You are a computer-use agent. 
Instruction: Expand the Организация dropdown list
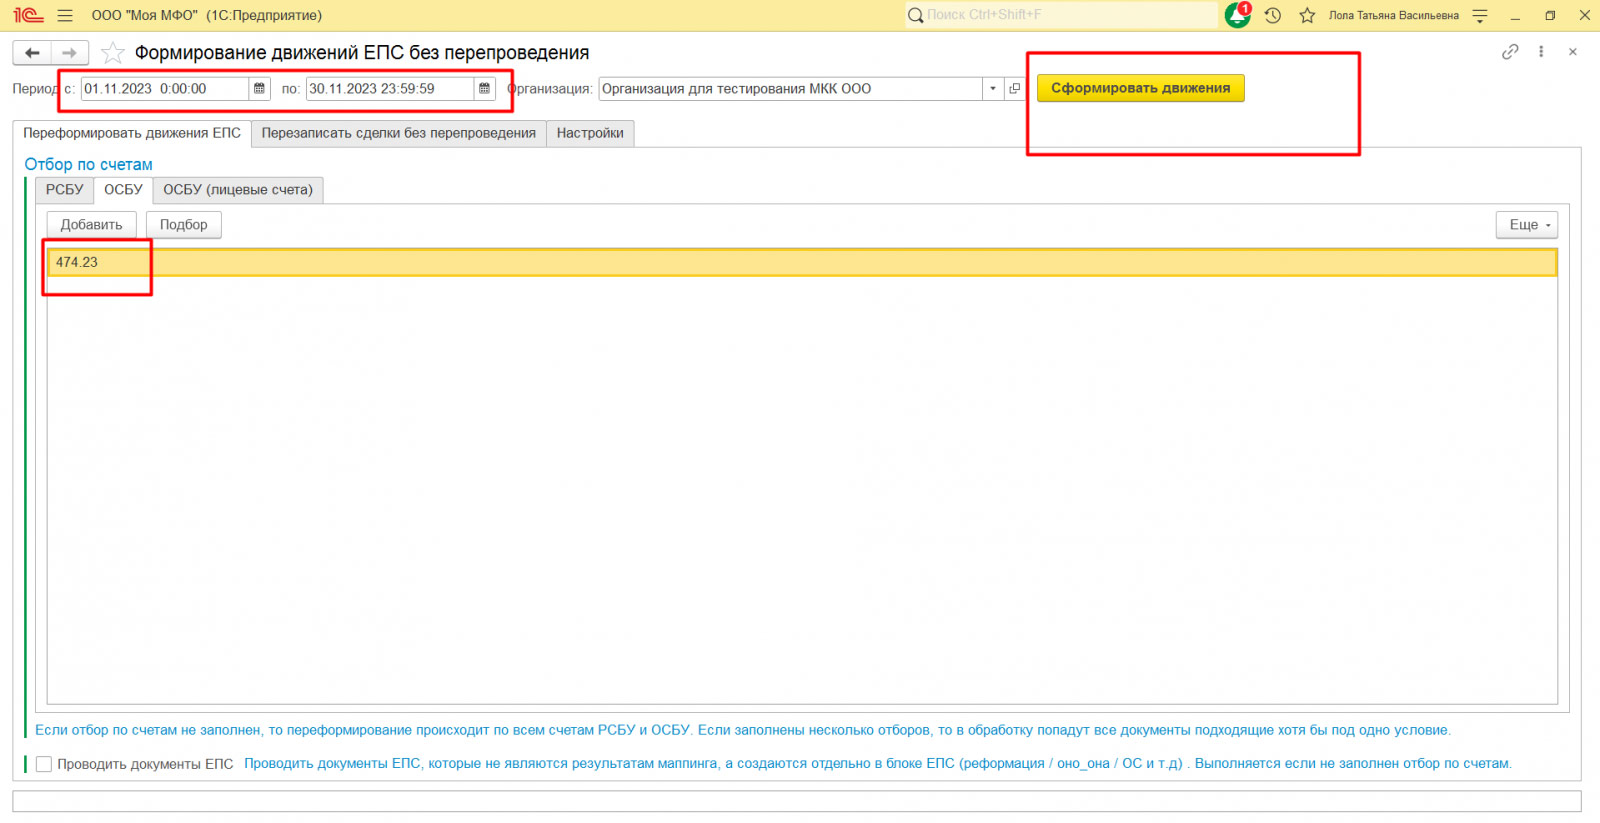pyautogui.click(x=993, y=89)
